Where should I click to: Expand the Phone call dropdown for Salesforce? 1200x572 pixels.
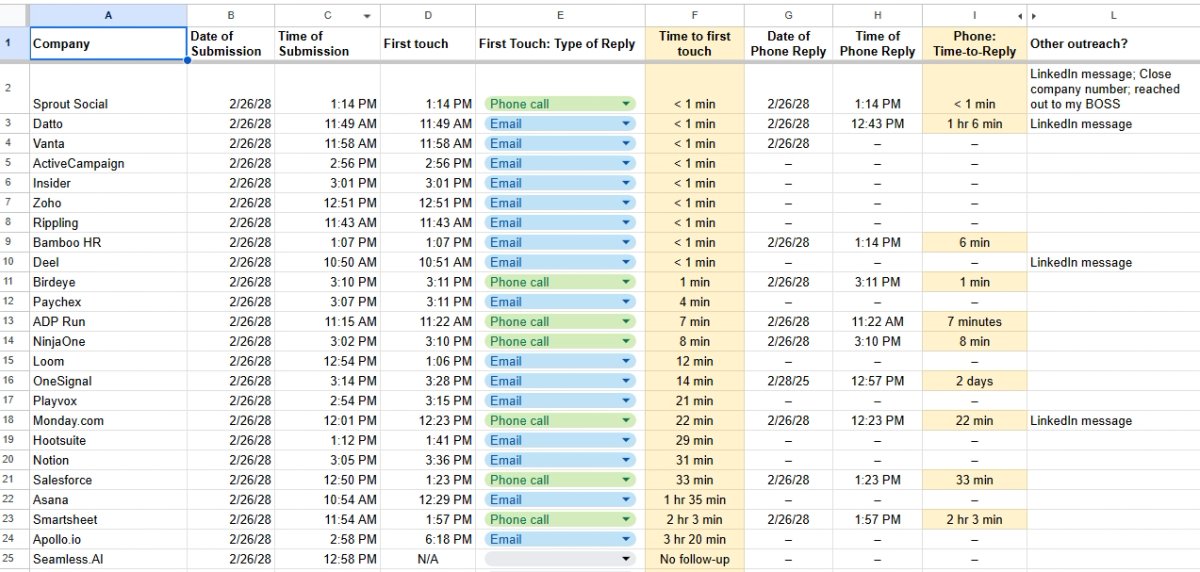(x=626, y=480)
